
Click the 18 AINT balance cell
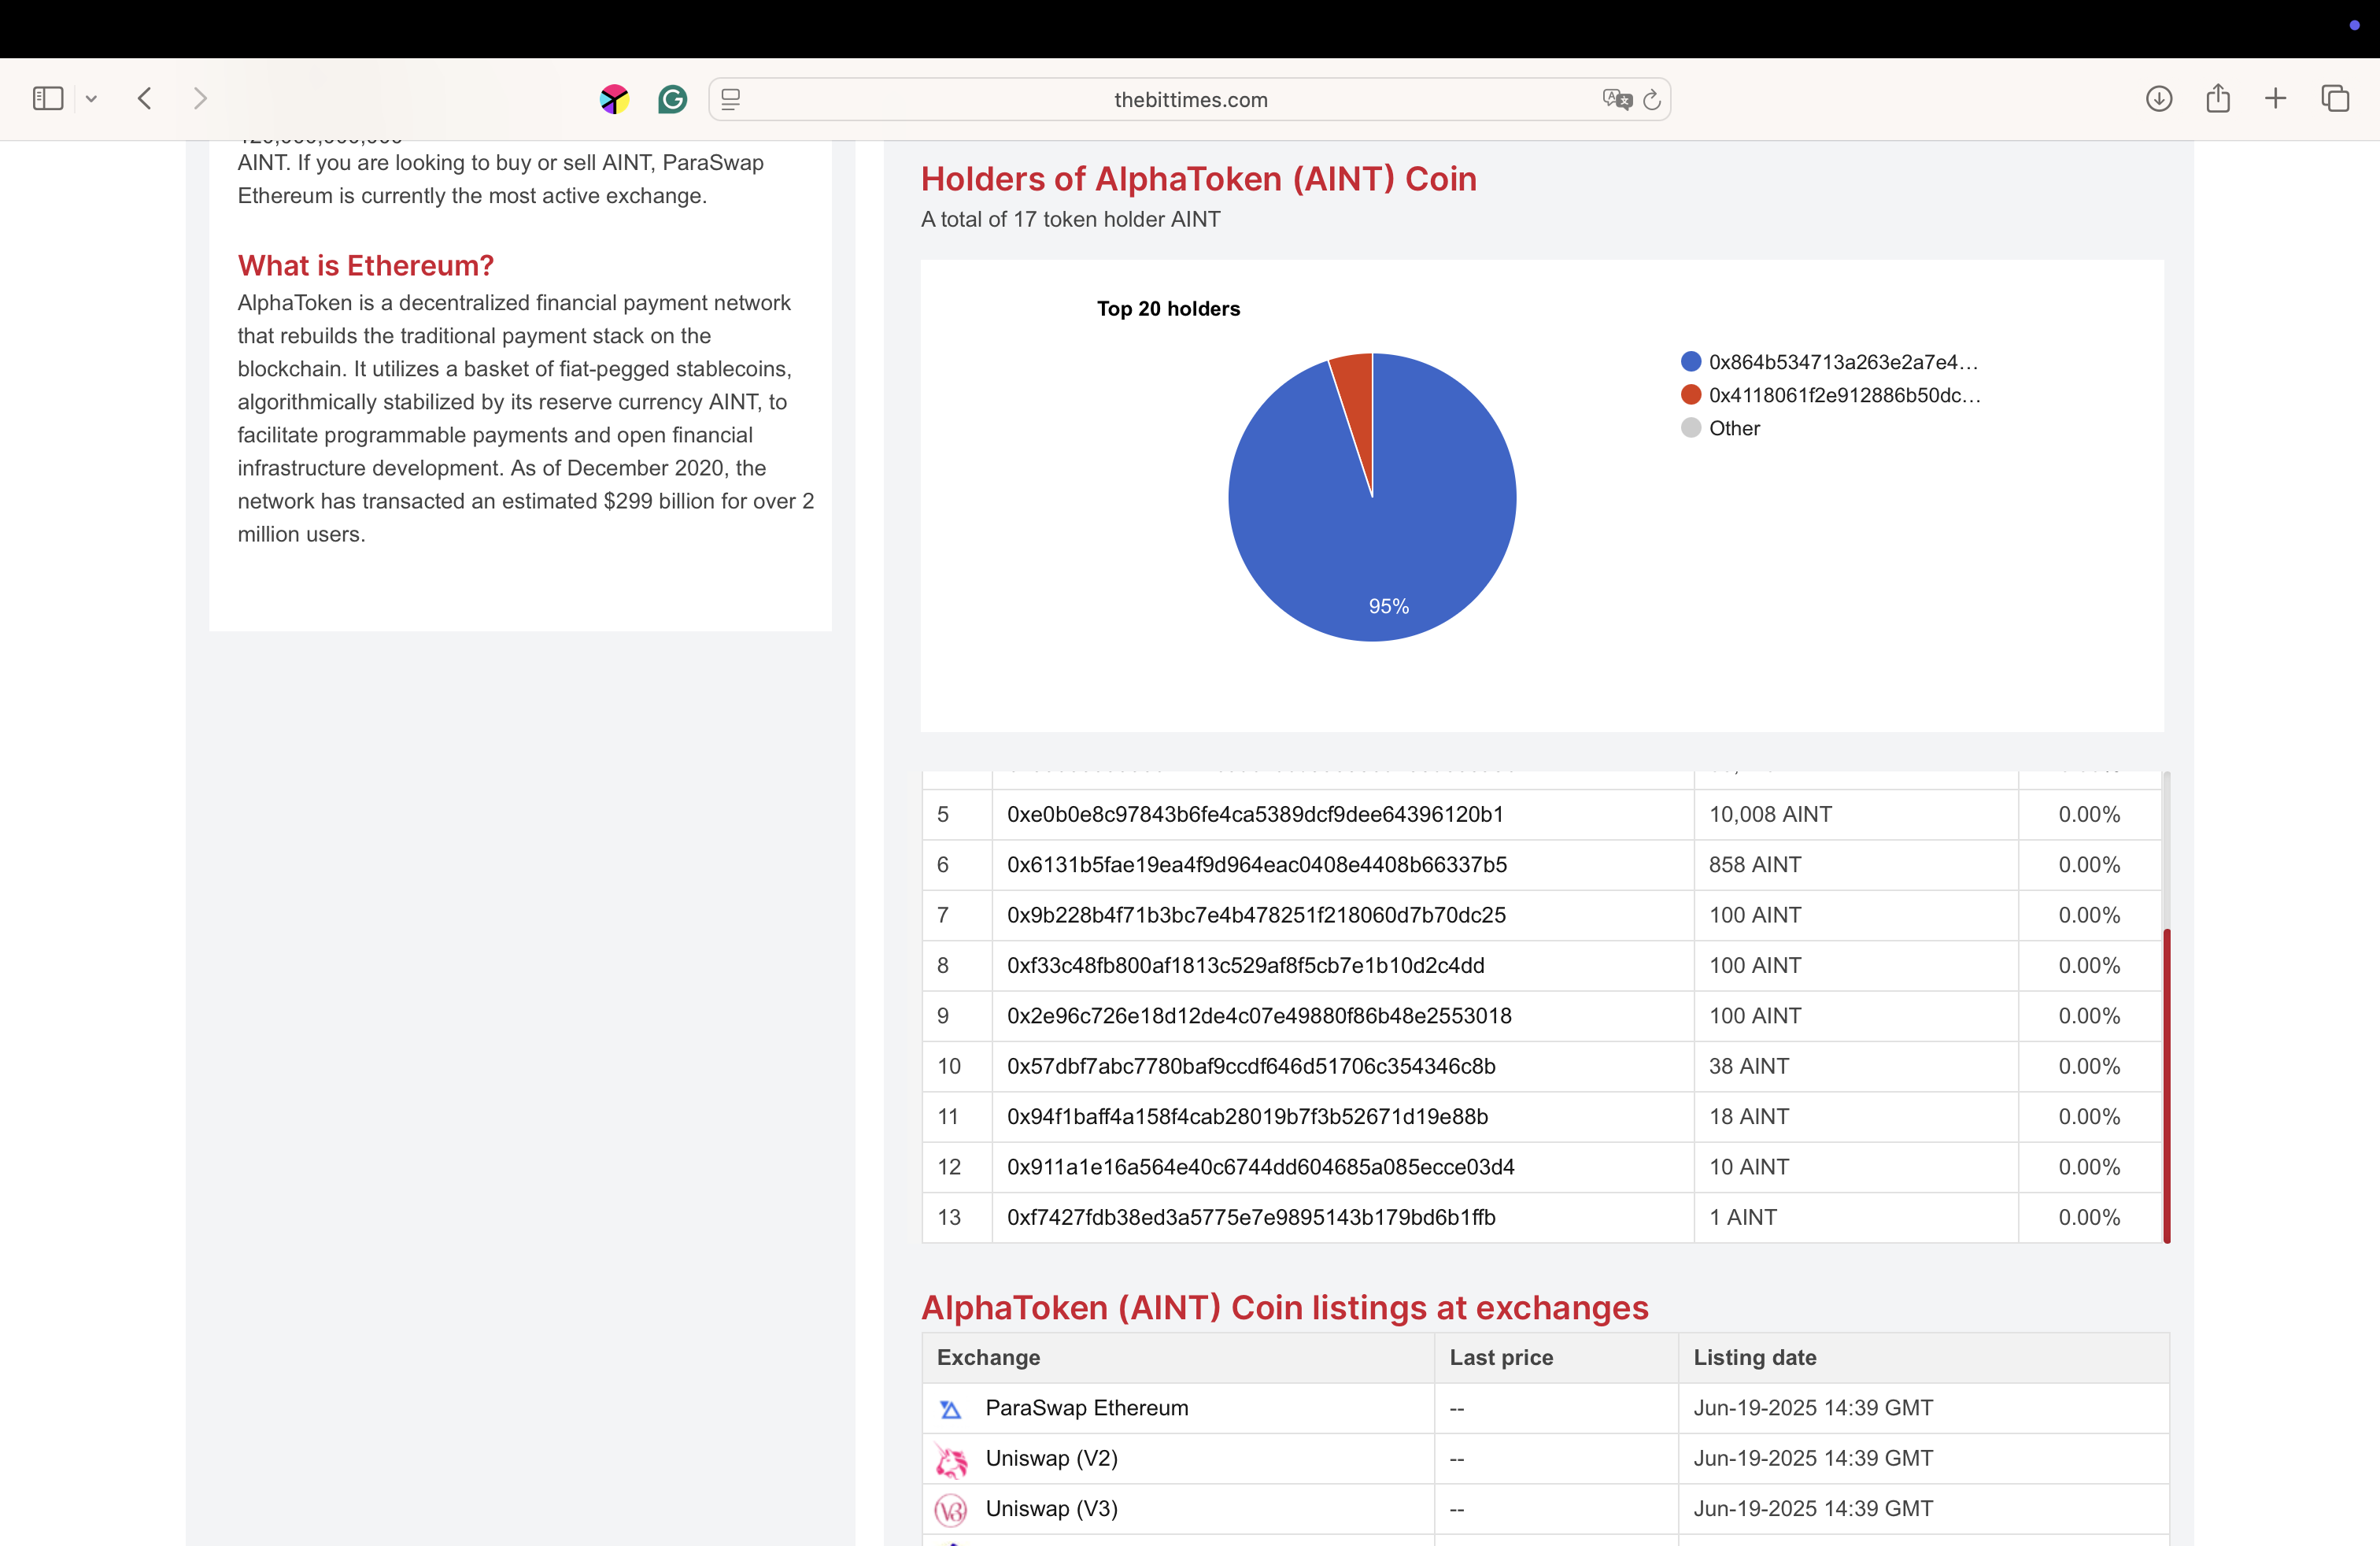[1856, 1117]
